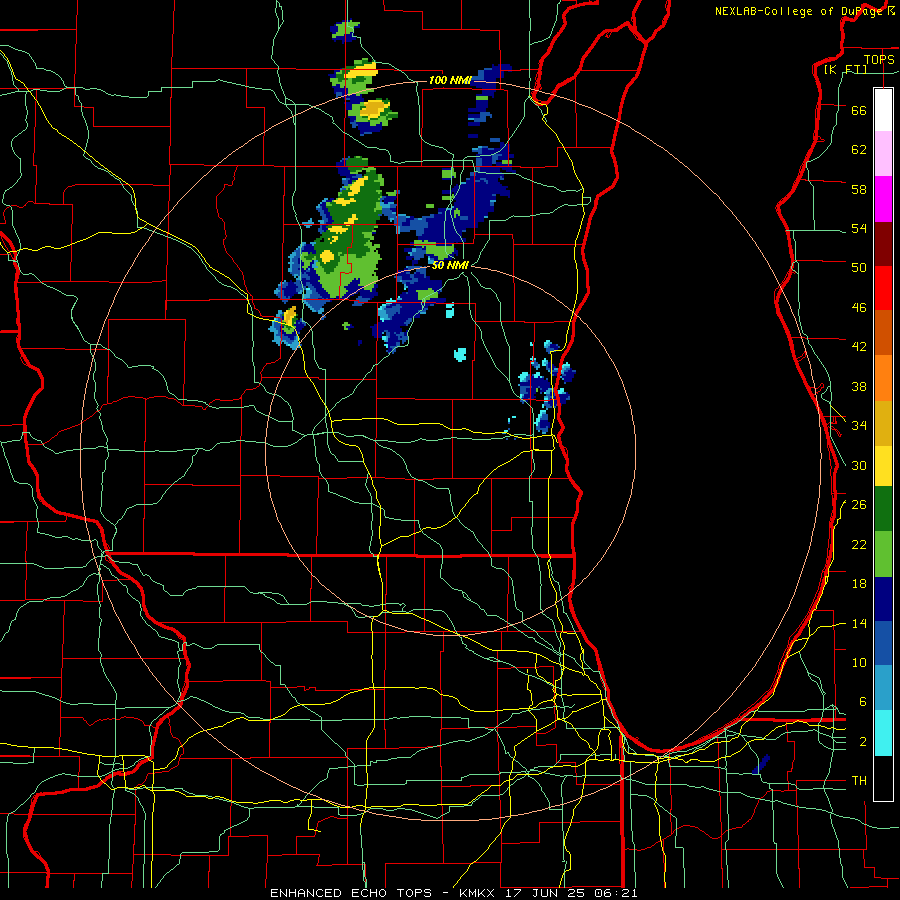The height and width of the screenshot is (900, 900).
Task: Click the yellow 30 kft legend swatch
Action: pos(883,466)
